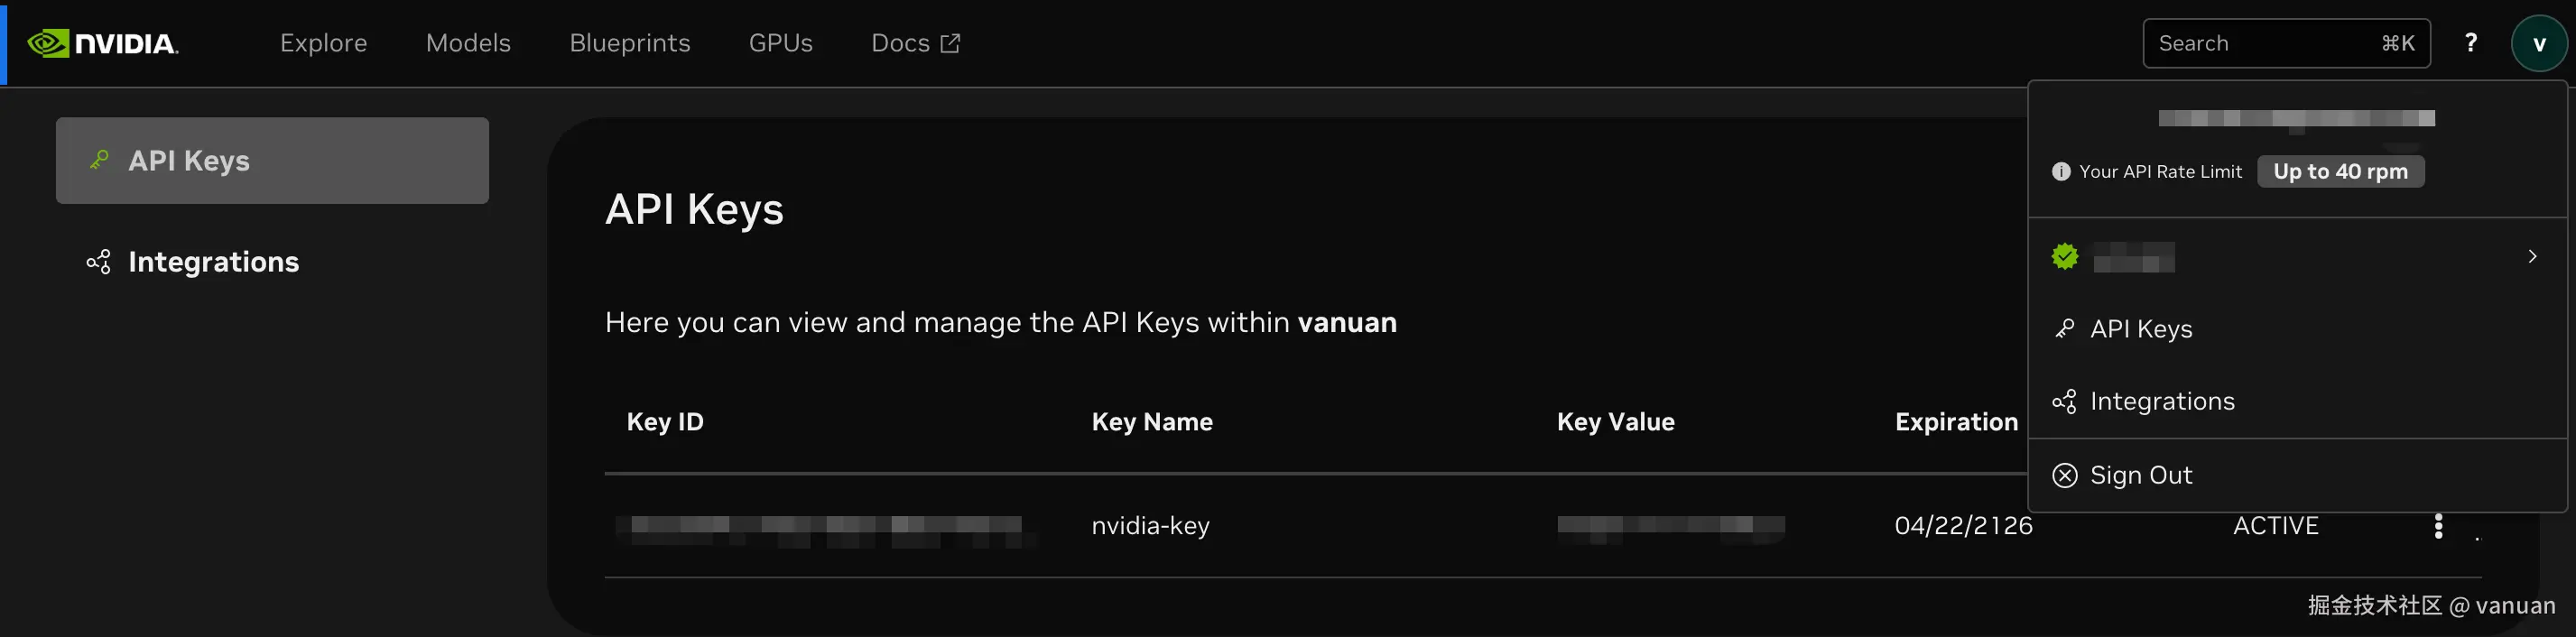This screenshot has height=637, width=2576.
Task: Click the Key Name column header
Action: pyautogui.click(x=1152, y=422)
